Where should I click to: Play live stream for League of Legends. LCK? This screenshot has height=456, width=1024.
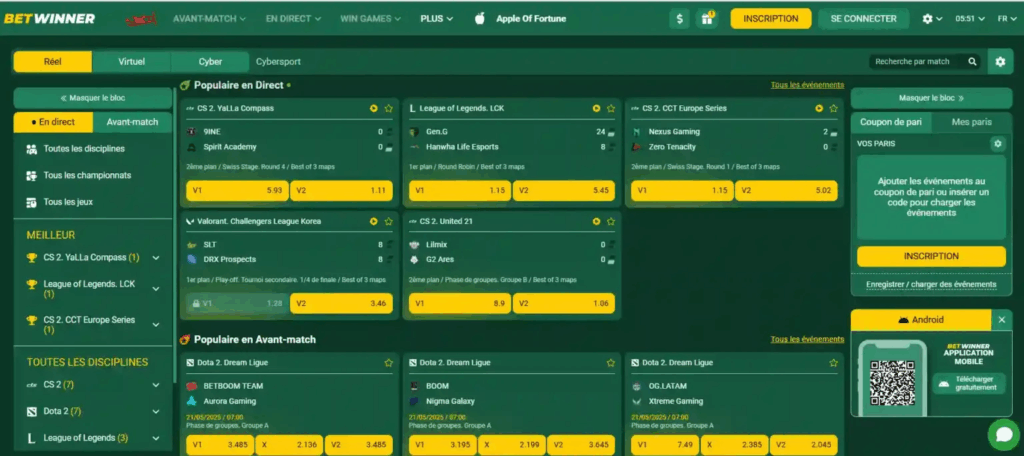(596, 108)
